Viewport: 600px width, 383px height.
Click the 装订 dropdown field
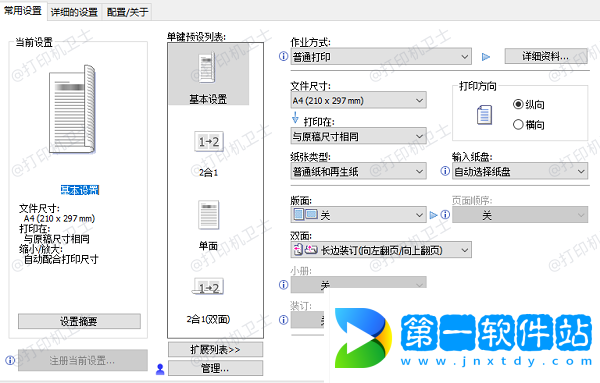[307, 320]
